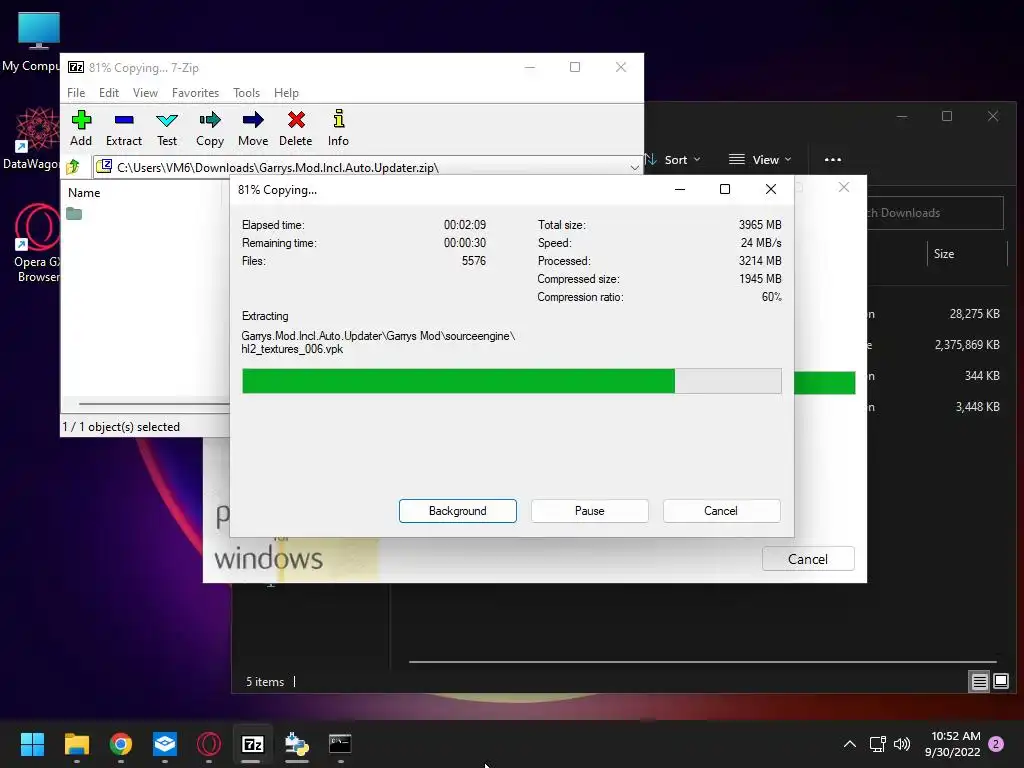Image resolution: width=1024 pixels, height=768 pixels.
Task: Open network status in system tray
Action: tap(878, 744)
